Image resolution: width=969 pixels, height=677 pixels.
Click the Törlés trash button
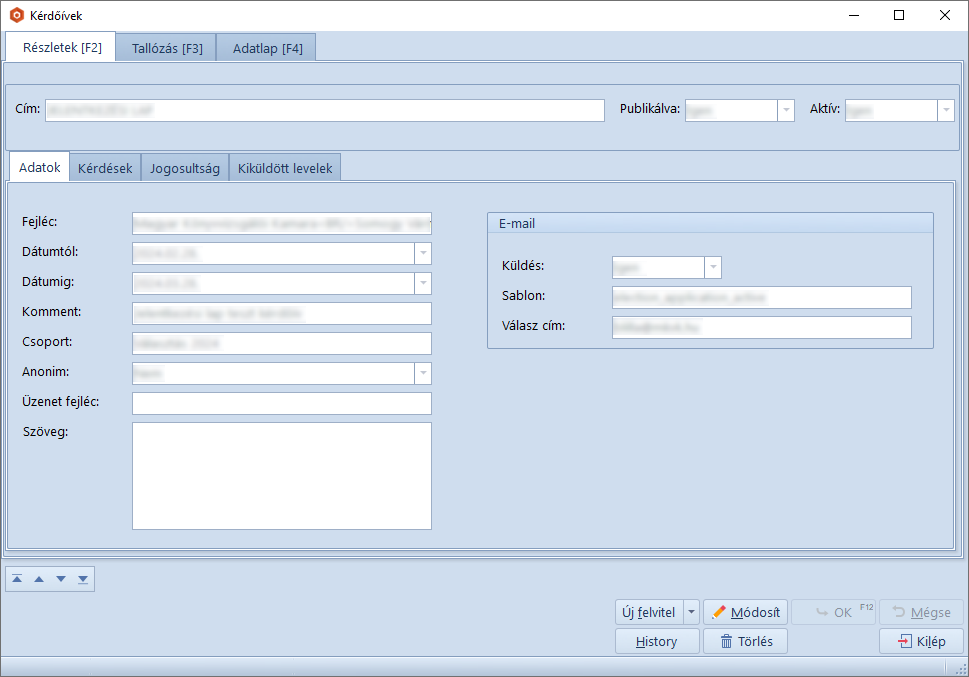(x=746, y=642)
